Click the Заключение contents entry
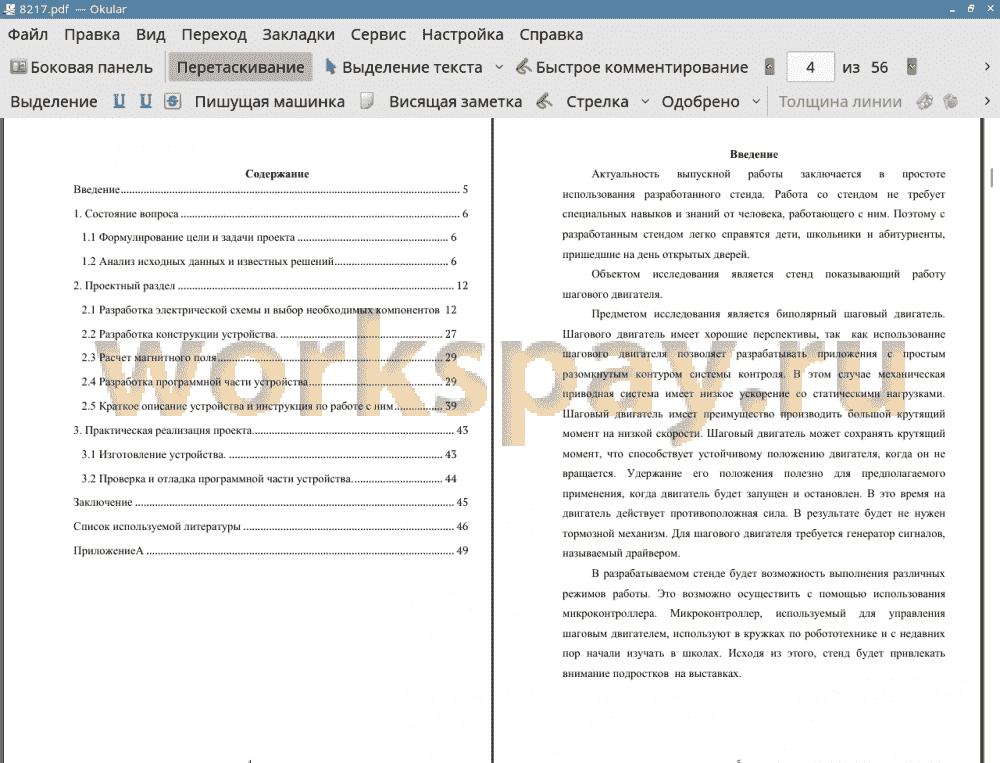The image size is (1000, 763). (270, 502)
